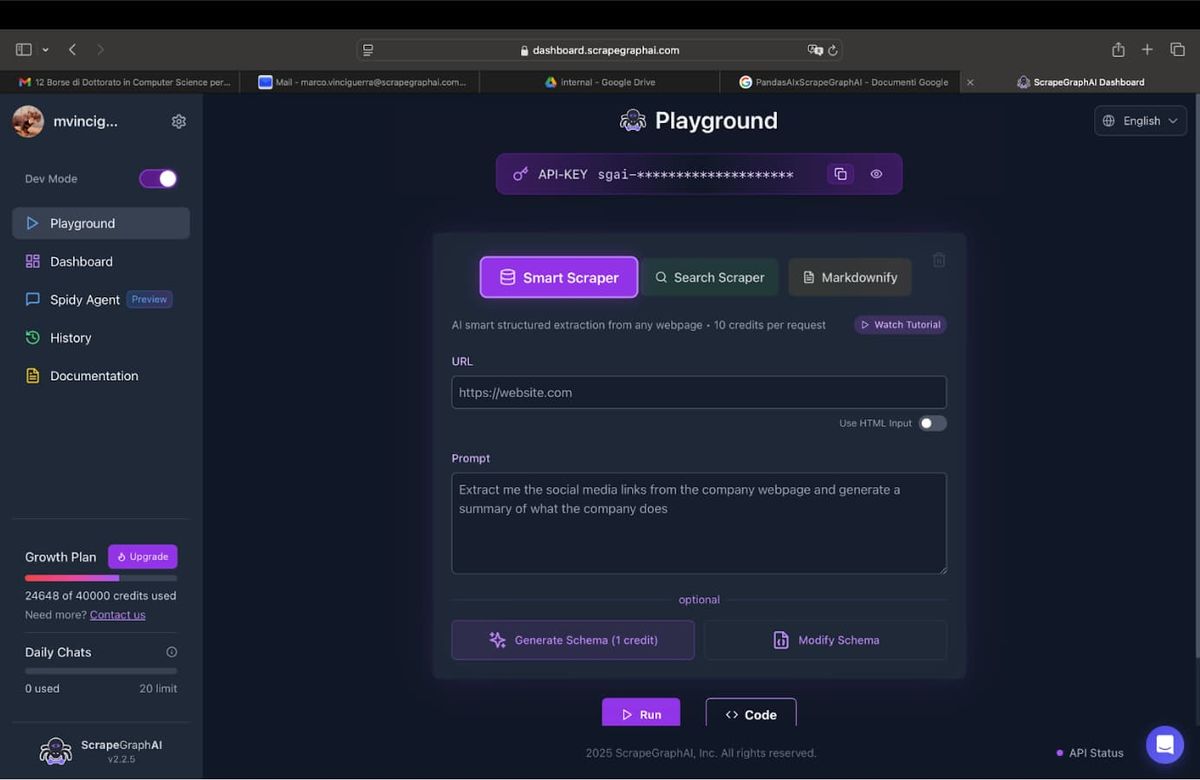The image size is (1200, 780).
Task: Copy the API key with copy icon
Action: coord(840,174)
